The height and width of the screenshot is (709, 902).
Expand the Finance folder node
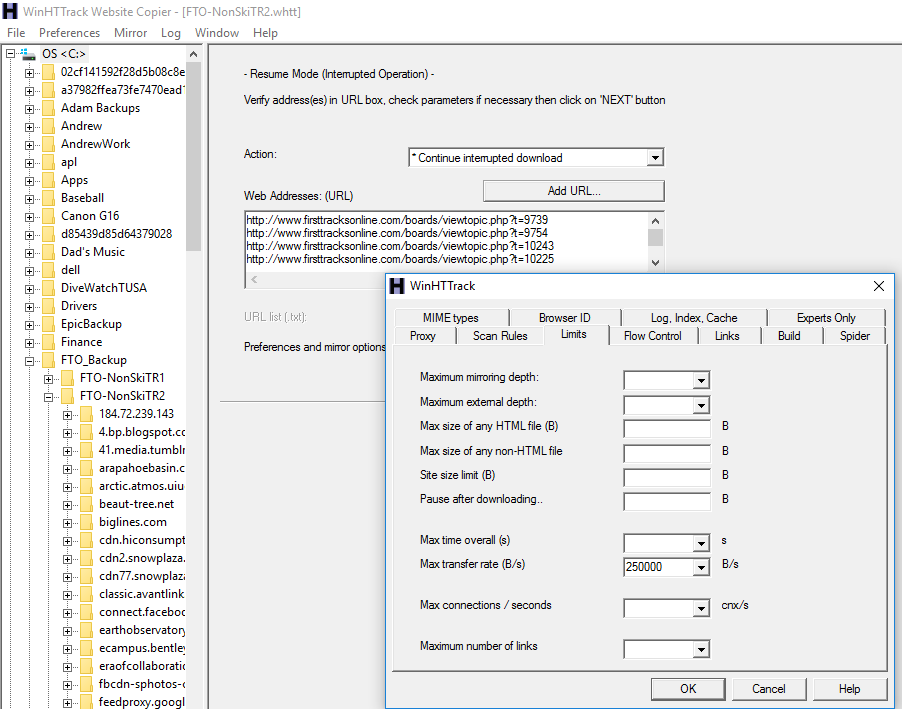tap(29, 344)
